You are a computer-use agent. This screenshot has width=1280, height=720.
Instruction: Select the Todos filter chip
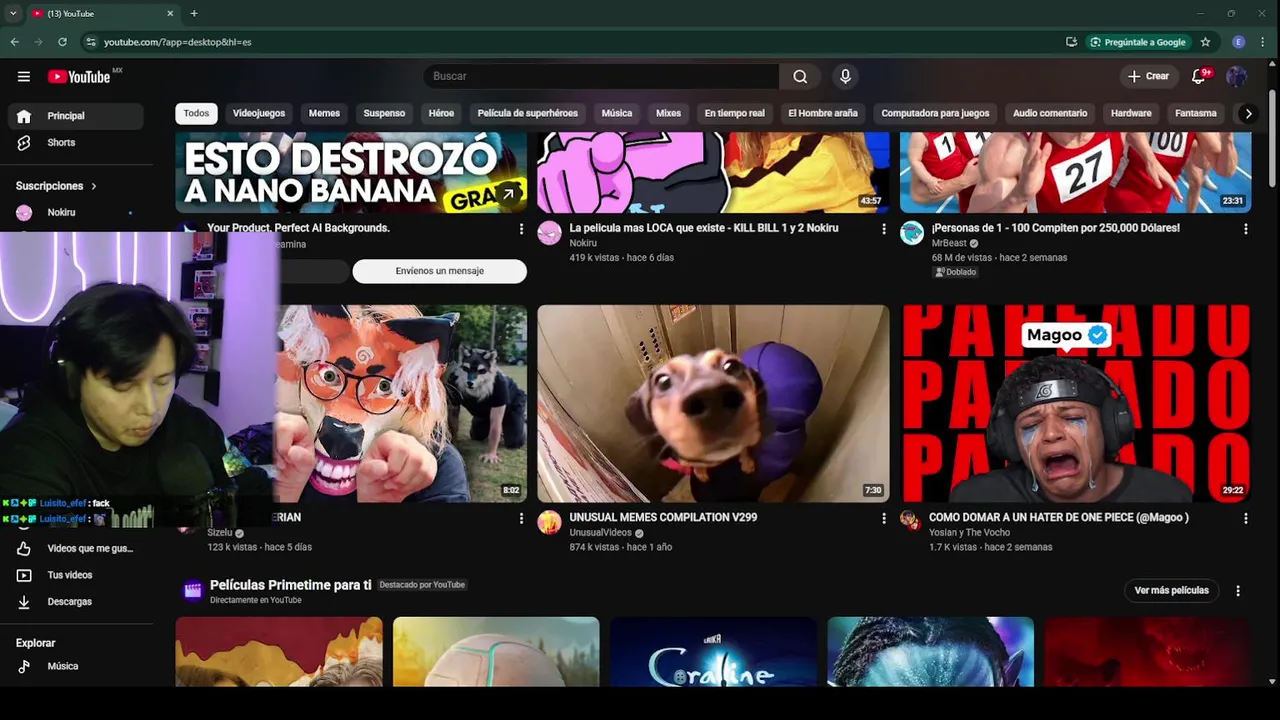pyautogui.click(x=196, y=113)
